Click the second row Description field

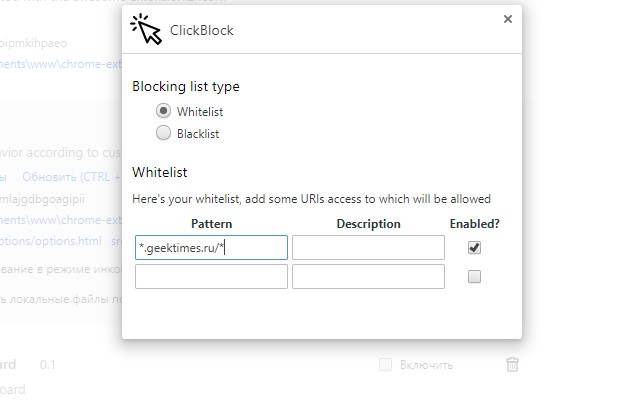pos(368,277)
